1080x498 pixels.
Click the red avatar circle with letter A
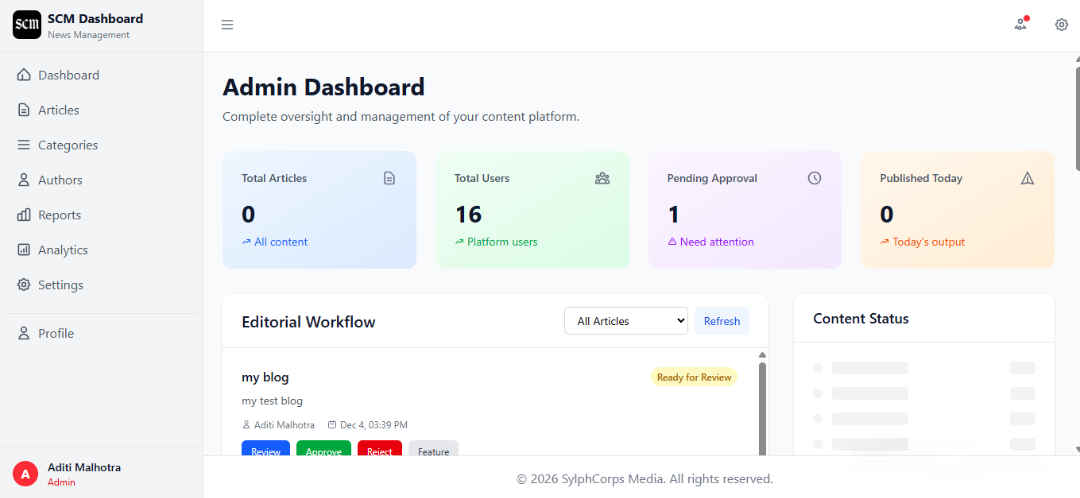25,474
